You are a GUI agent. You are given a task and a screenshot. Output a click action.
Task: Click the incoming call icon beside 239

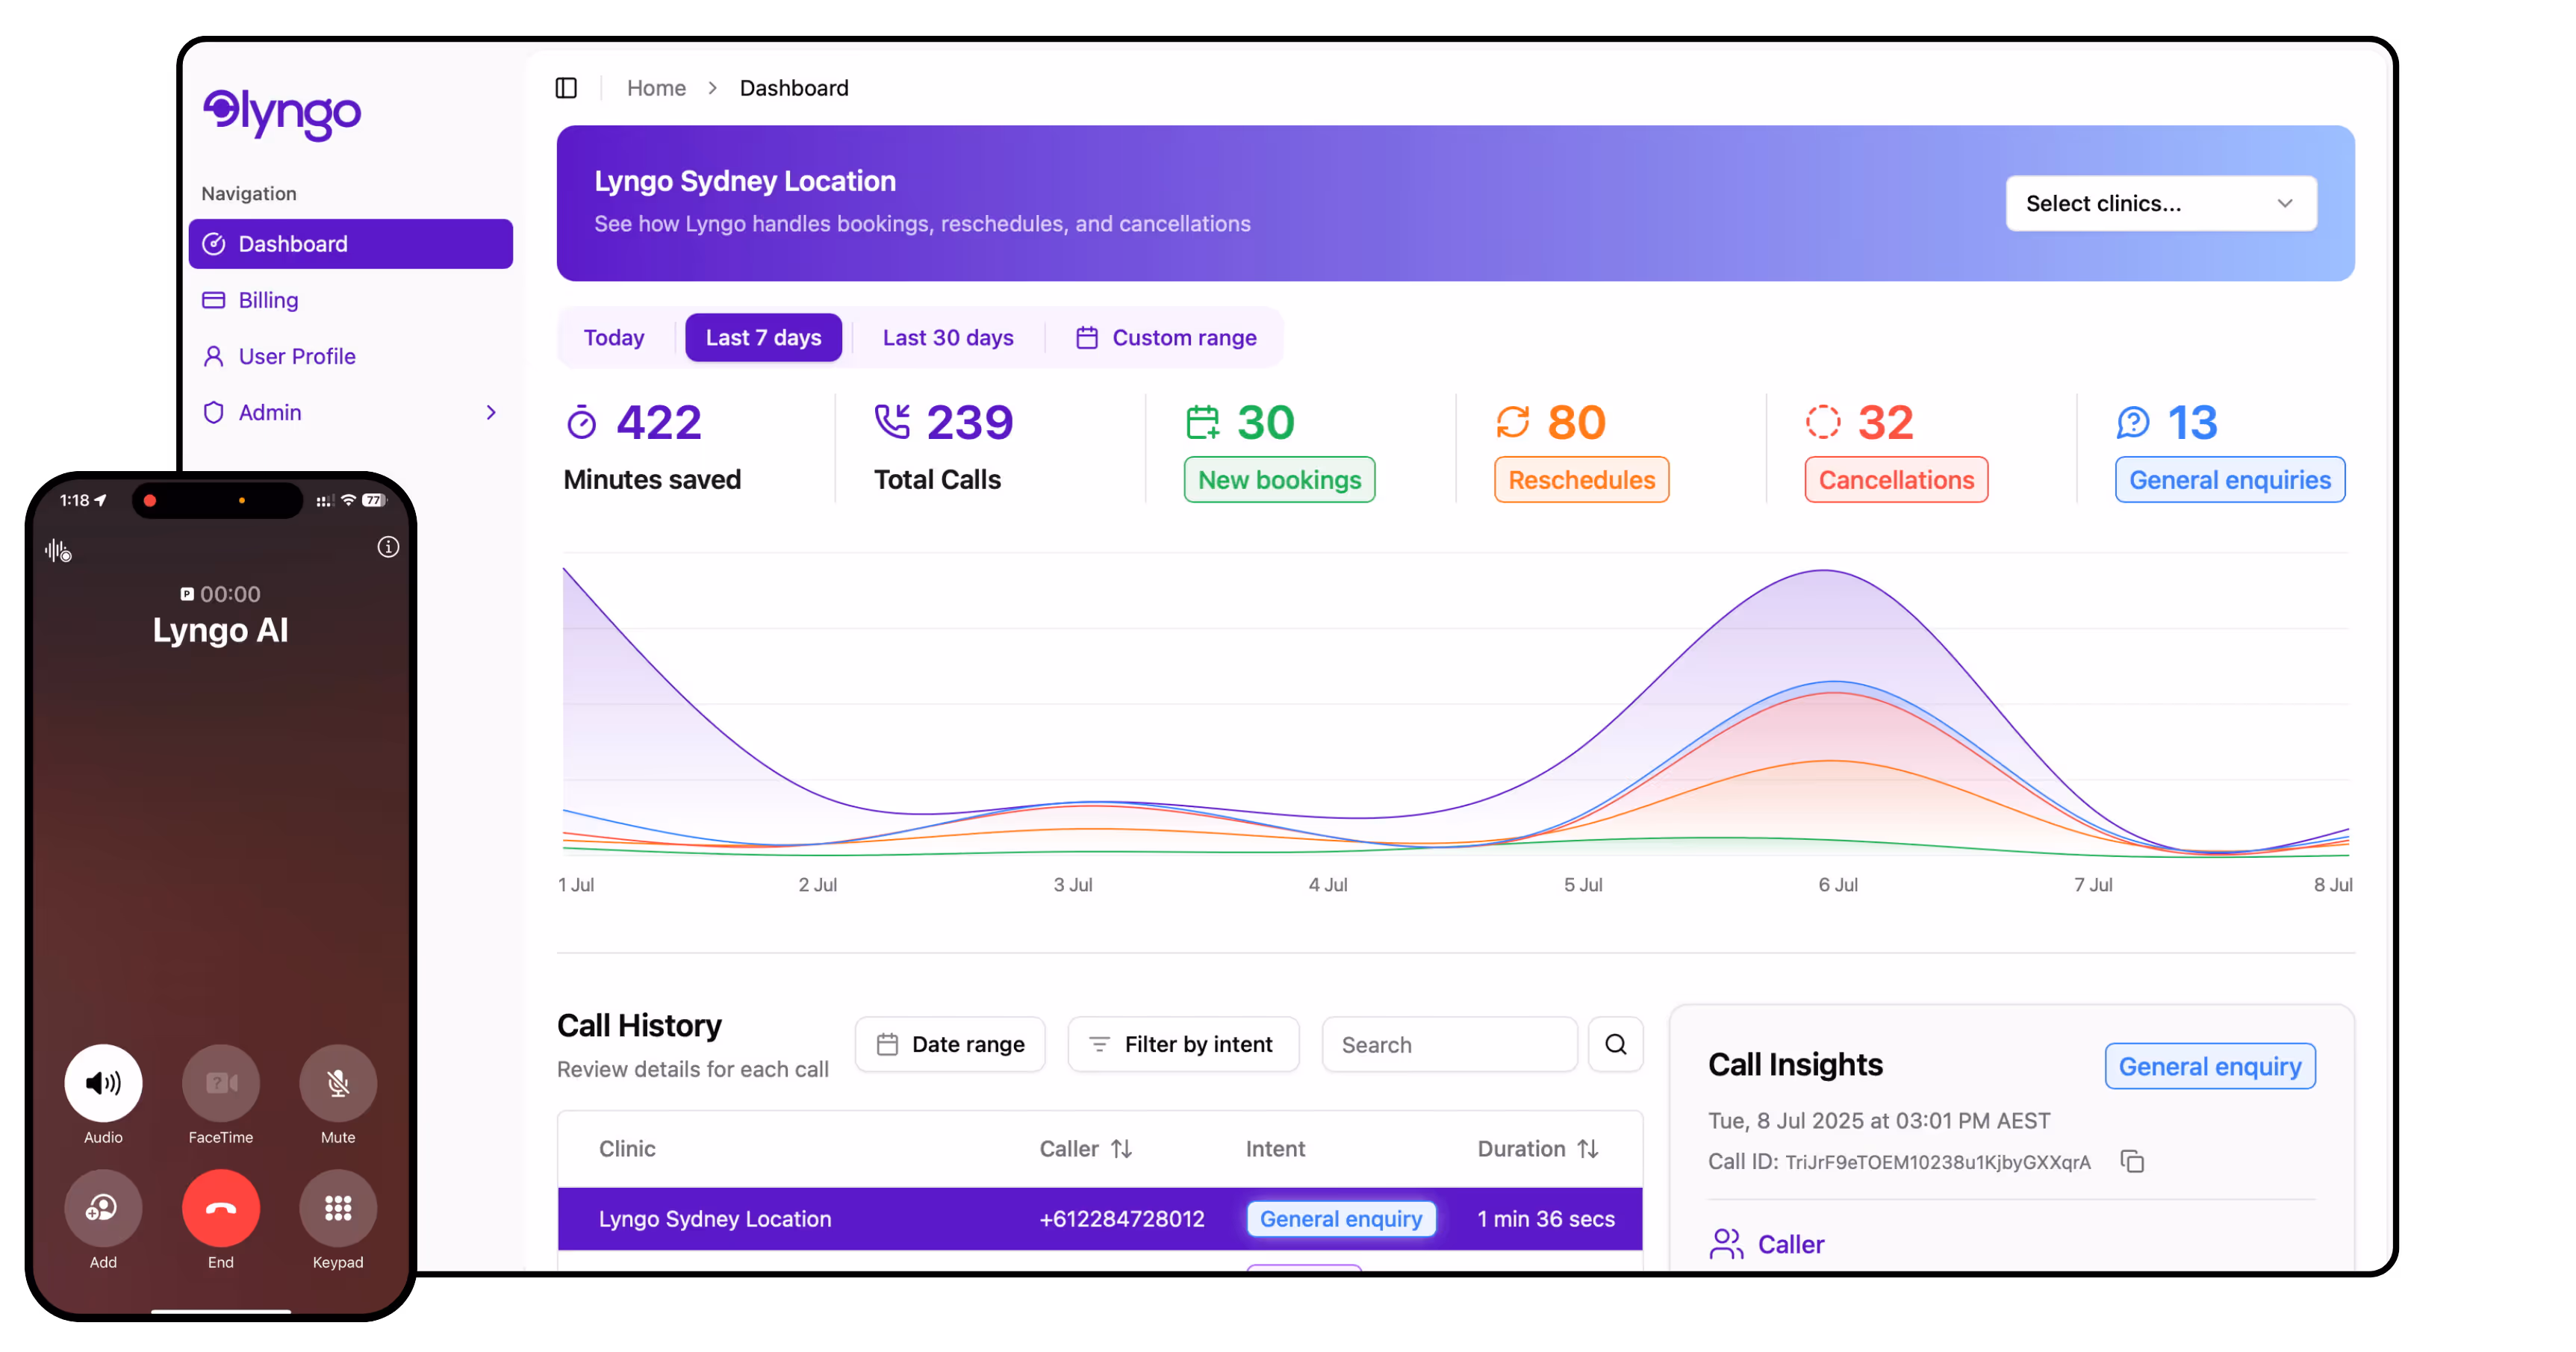coord(892,422)
